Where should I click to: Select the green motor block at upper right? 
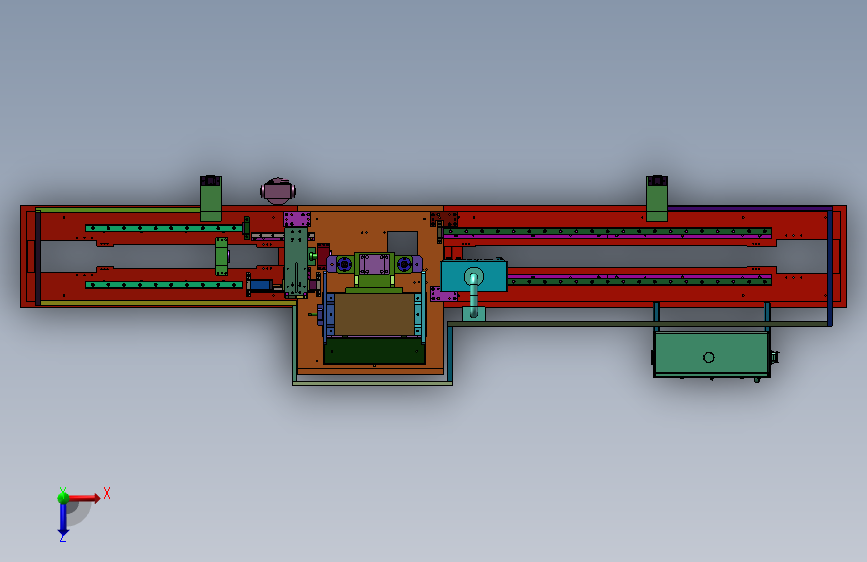pyautogui.click(x=657, y=199)
